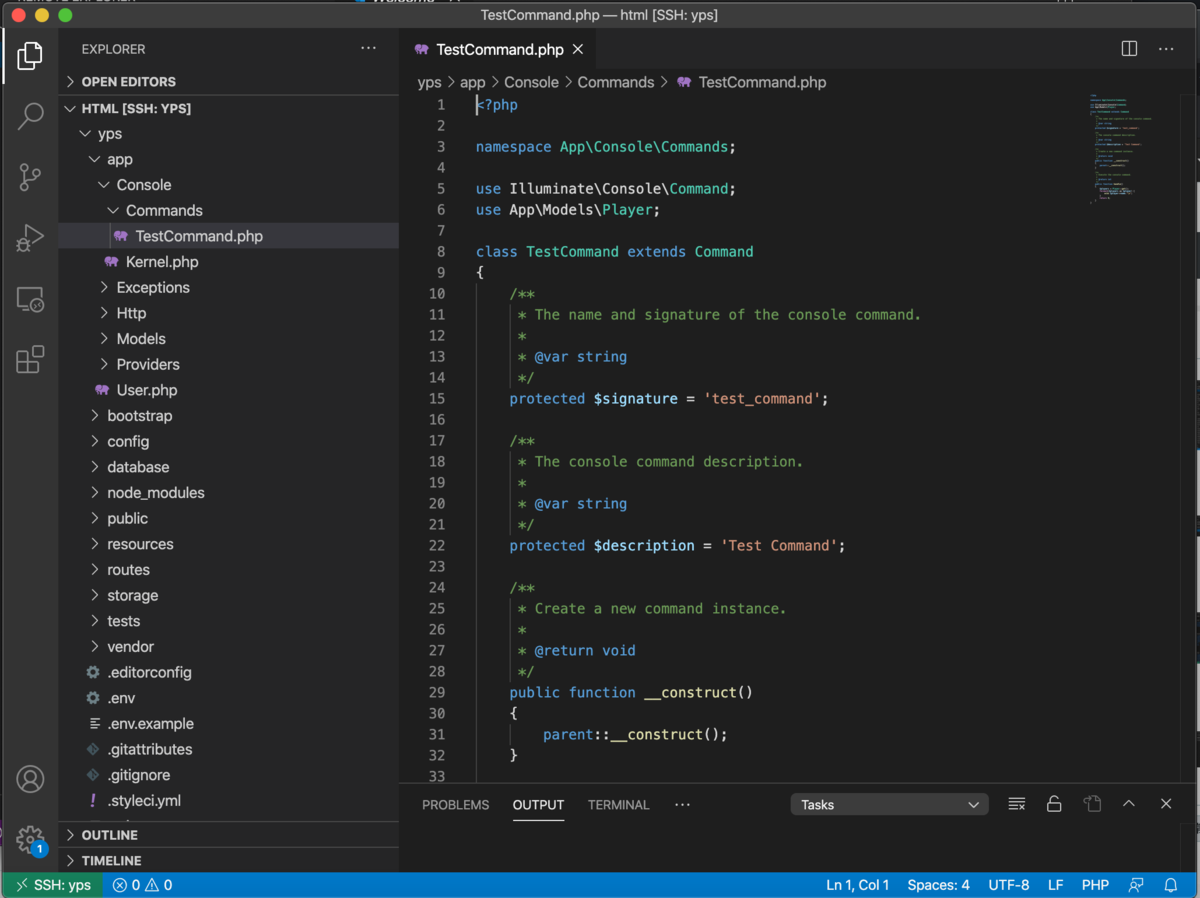This screenshot has width=1200, height=898.
Task: Collapse the app folder
Action: (228, 159)
